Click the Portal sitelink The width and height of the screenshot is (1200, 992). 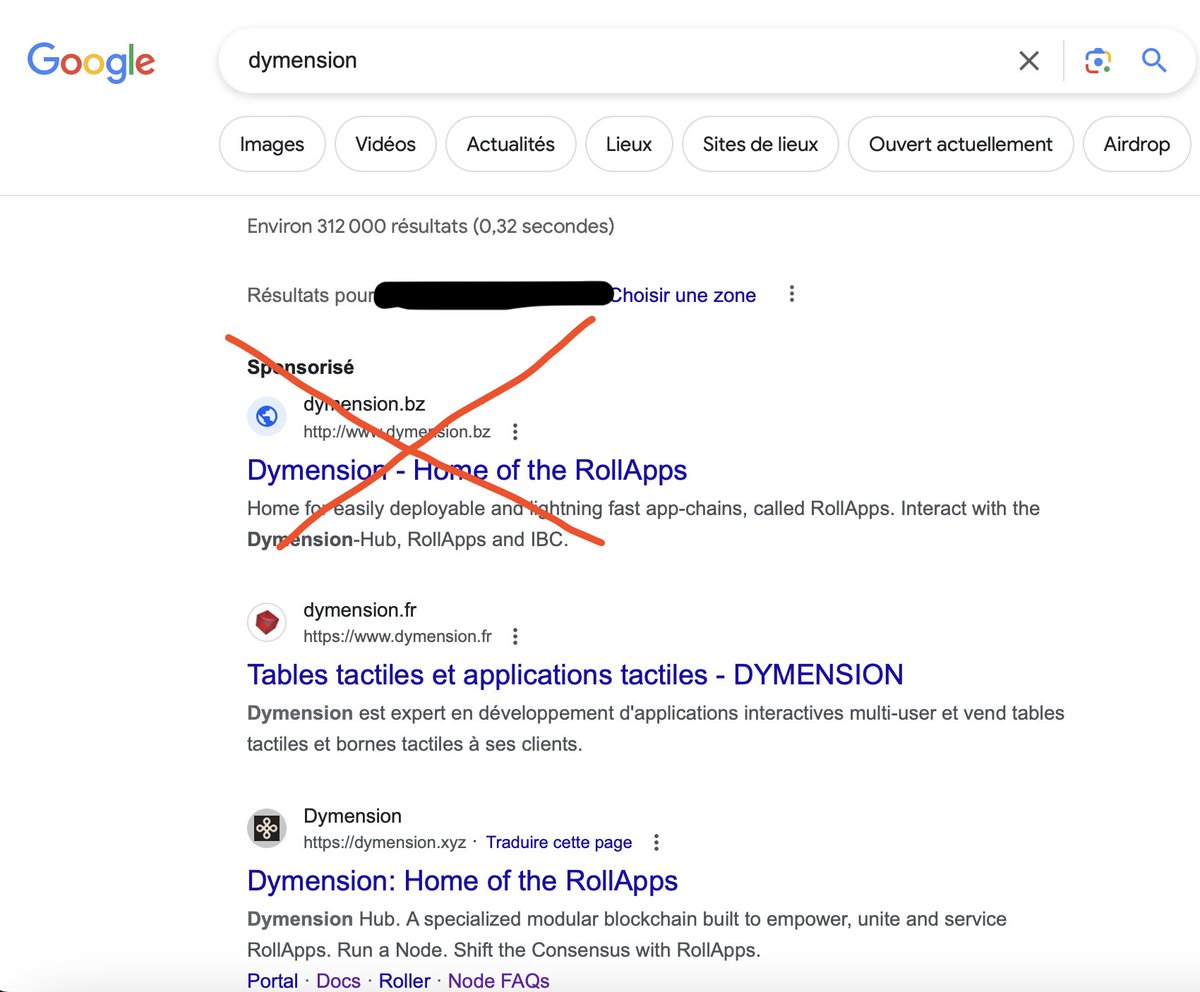(x=272, y=981)
